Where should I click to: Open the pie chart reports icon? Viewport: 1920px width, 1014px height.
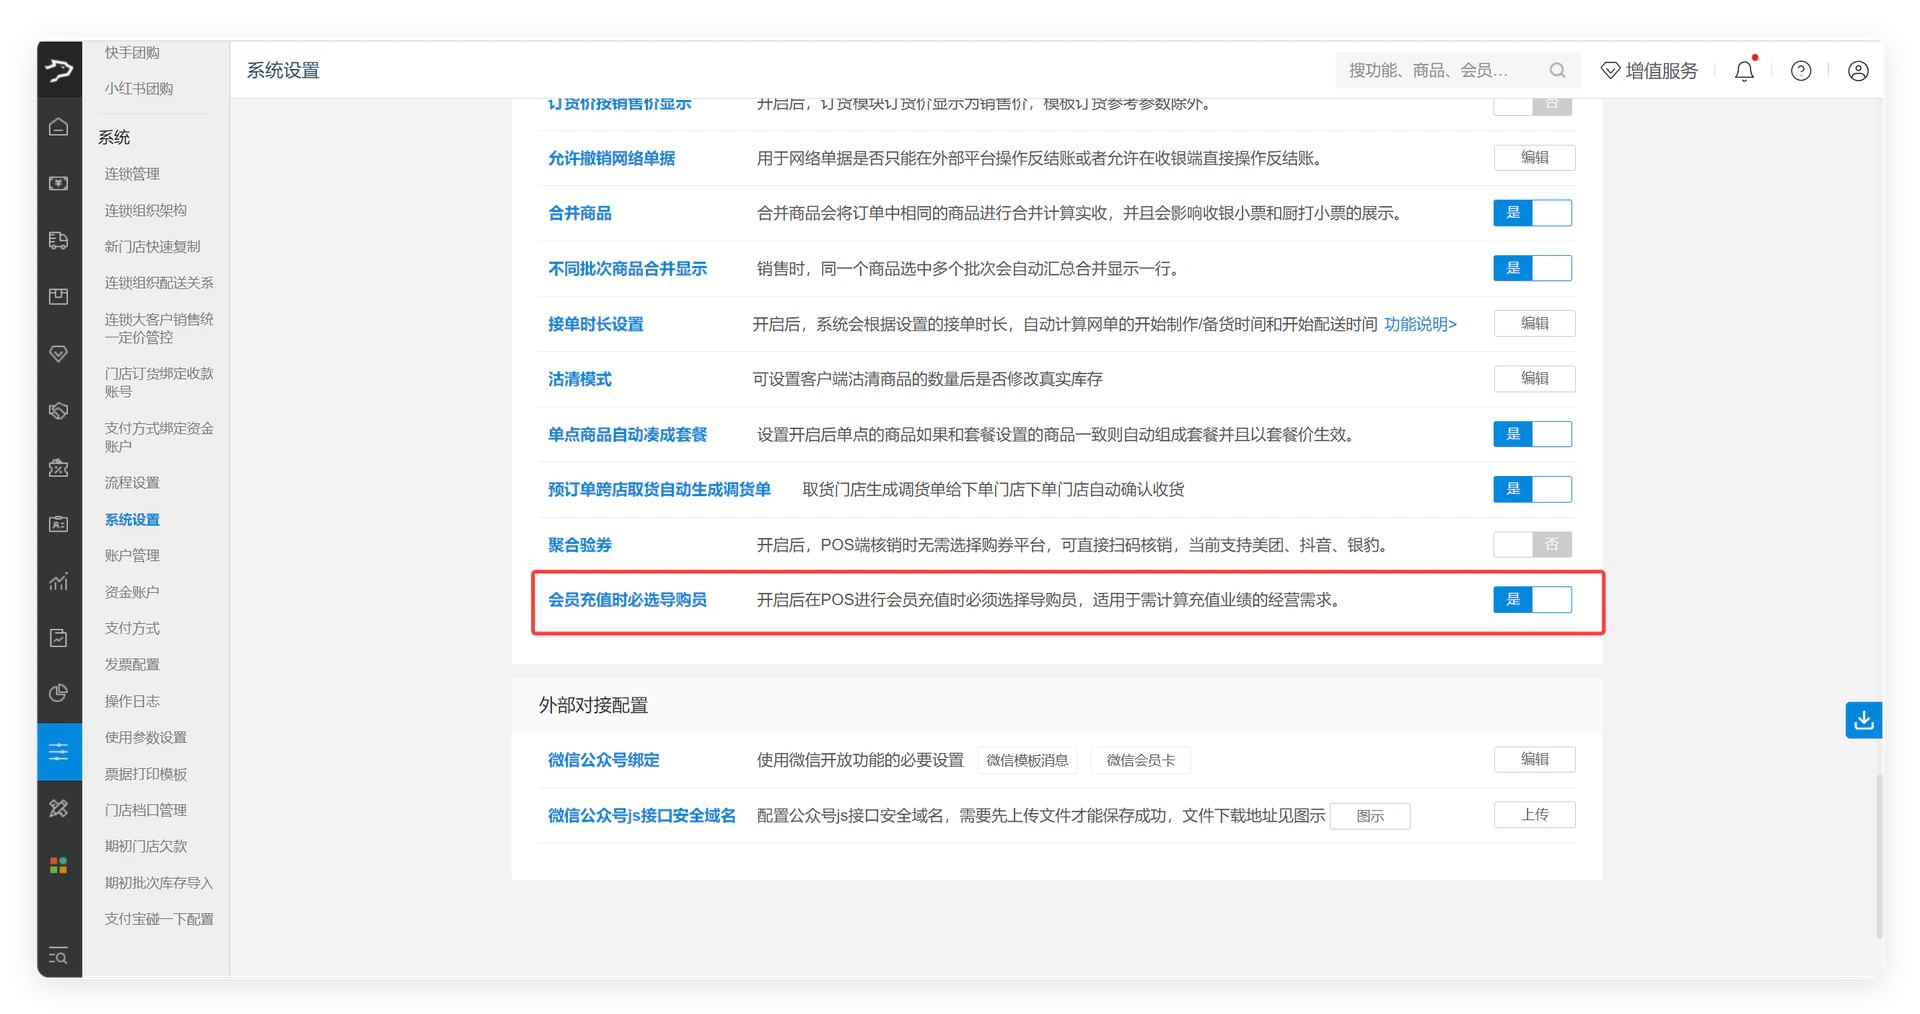(x=59, y=693)
